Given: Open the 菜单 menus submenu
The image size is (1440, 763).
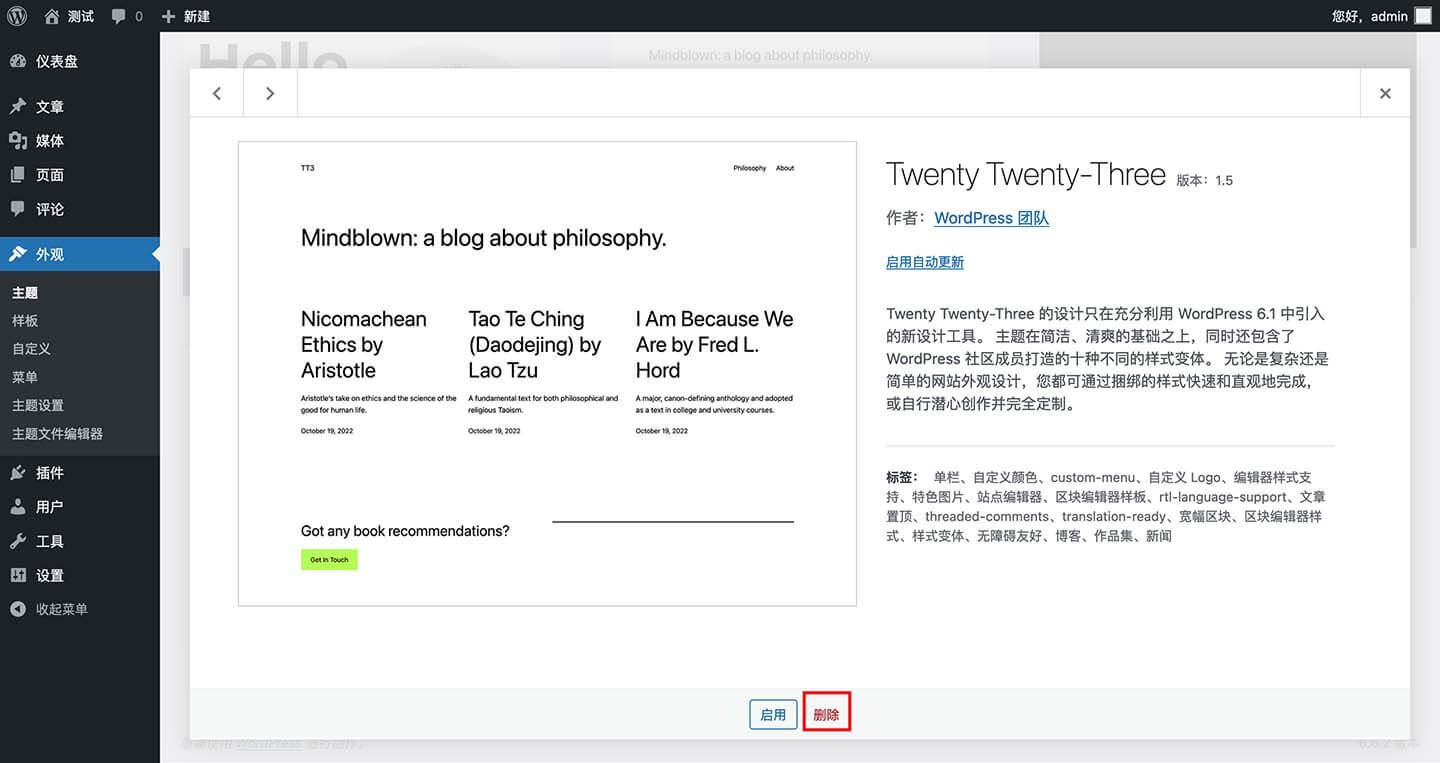Looking at the screenshot, I should tap(25, 377).
